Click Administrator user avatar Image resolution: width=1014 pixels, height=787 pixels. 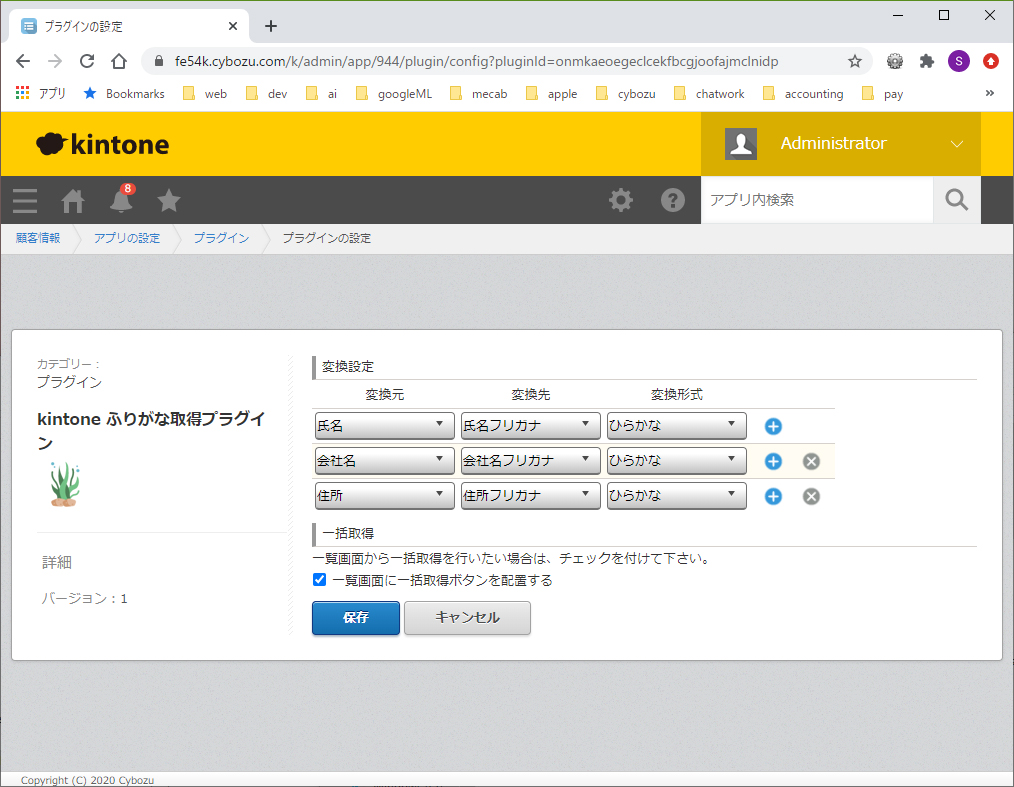coord(740,144)
